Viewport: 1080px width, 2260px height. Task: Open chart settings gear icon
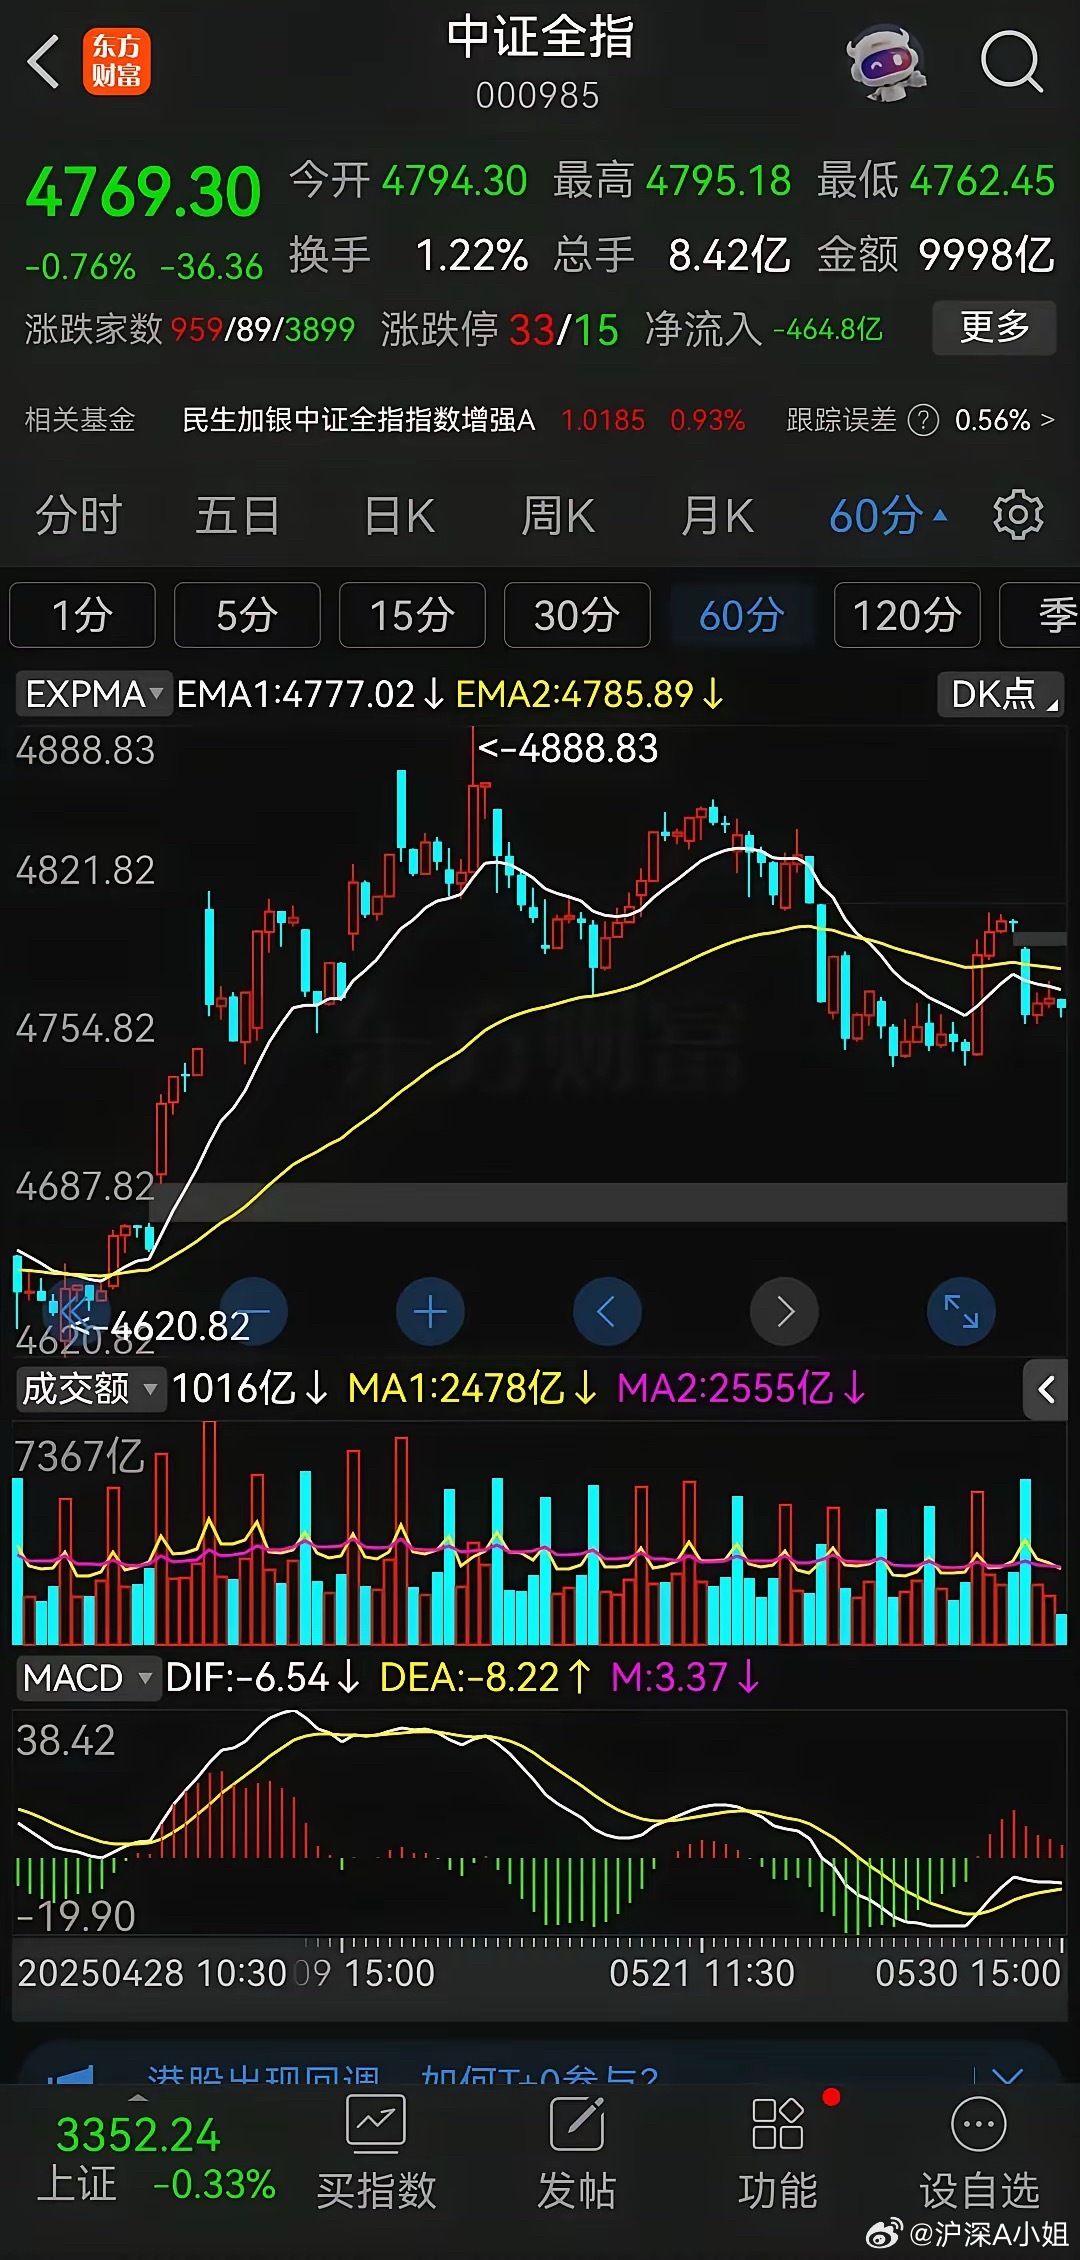[x=1018, y=515]
